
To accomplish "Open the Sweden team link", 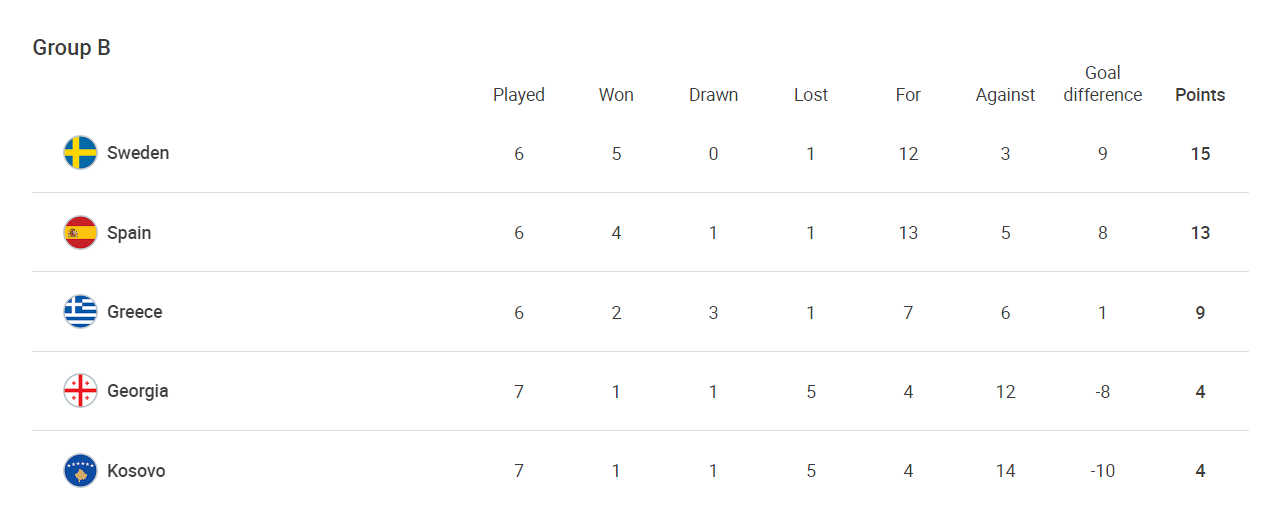I will click(x=138, y=153).
